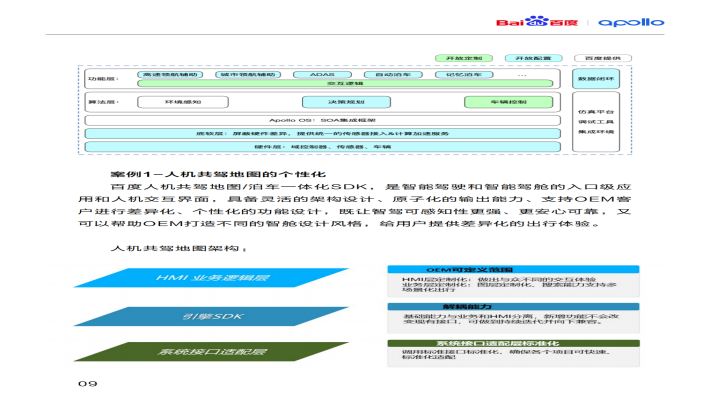Click the 百度提供 white legend pill

coord(603,58)
